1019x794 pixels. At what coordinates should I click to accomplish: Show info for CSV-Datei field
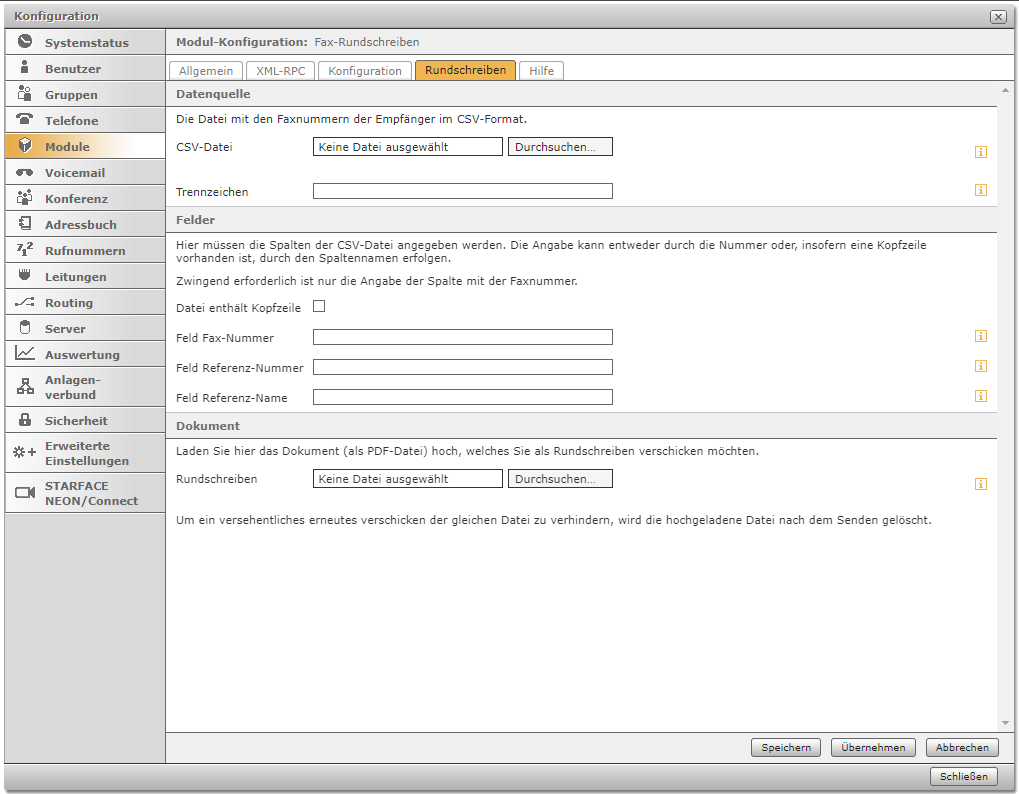tap(981, 152)
